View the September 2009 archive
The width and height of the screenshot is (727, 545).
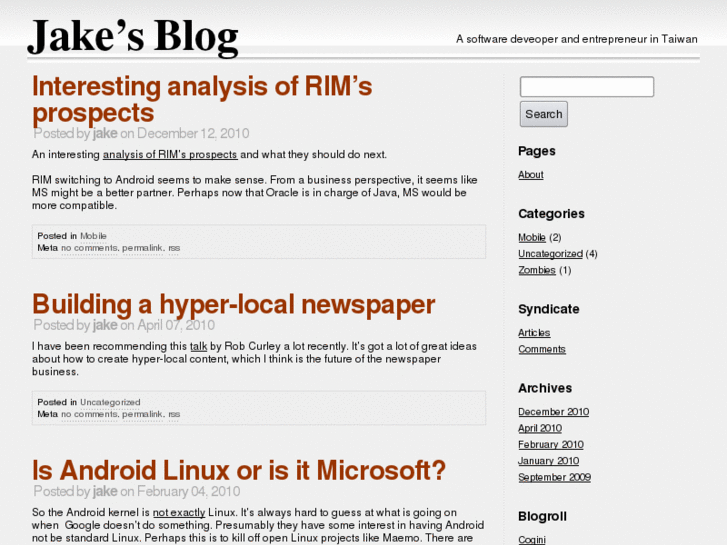tap(555, 477)
